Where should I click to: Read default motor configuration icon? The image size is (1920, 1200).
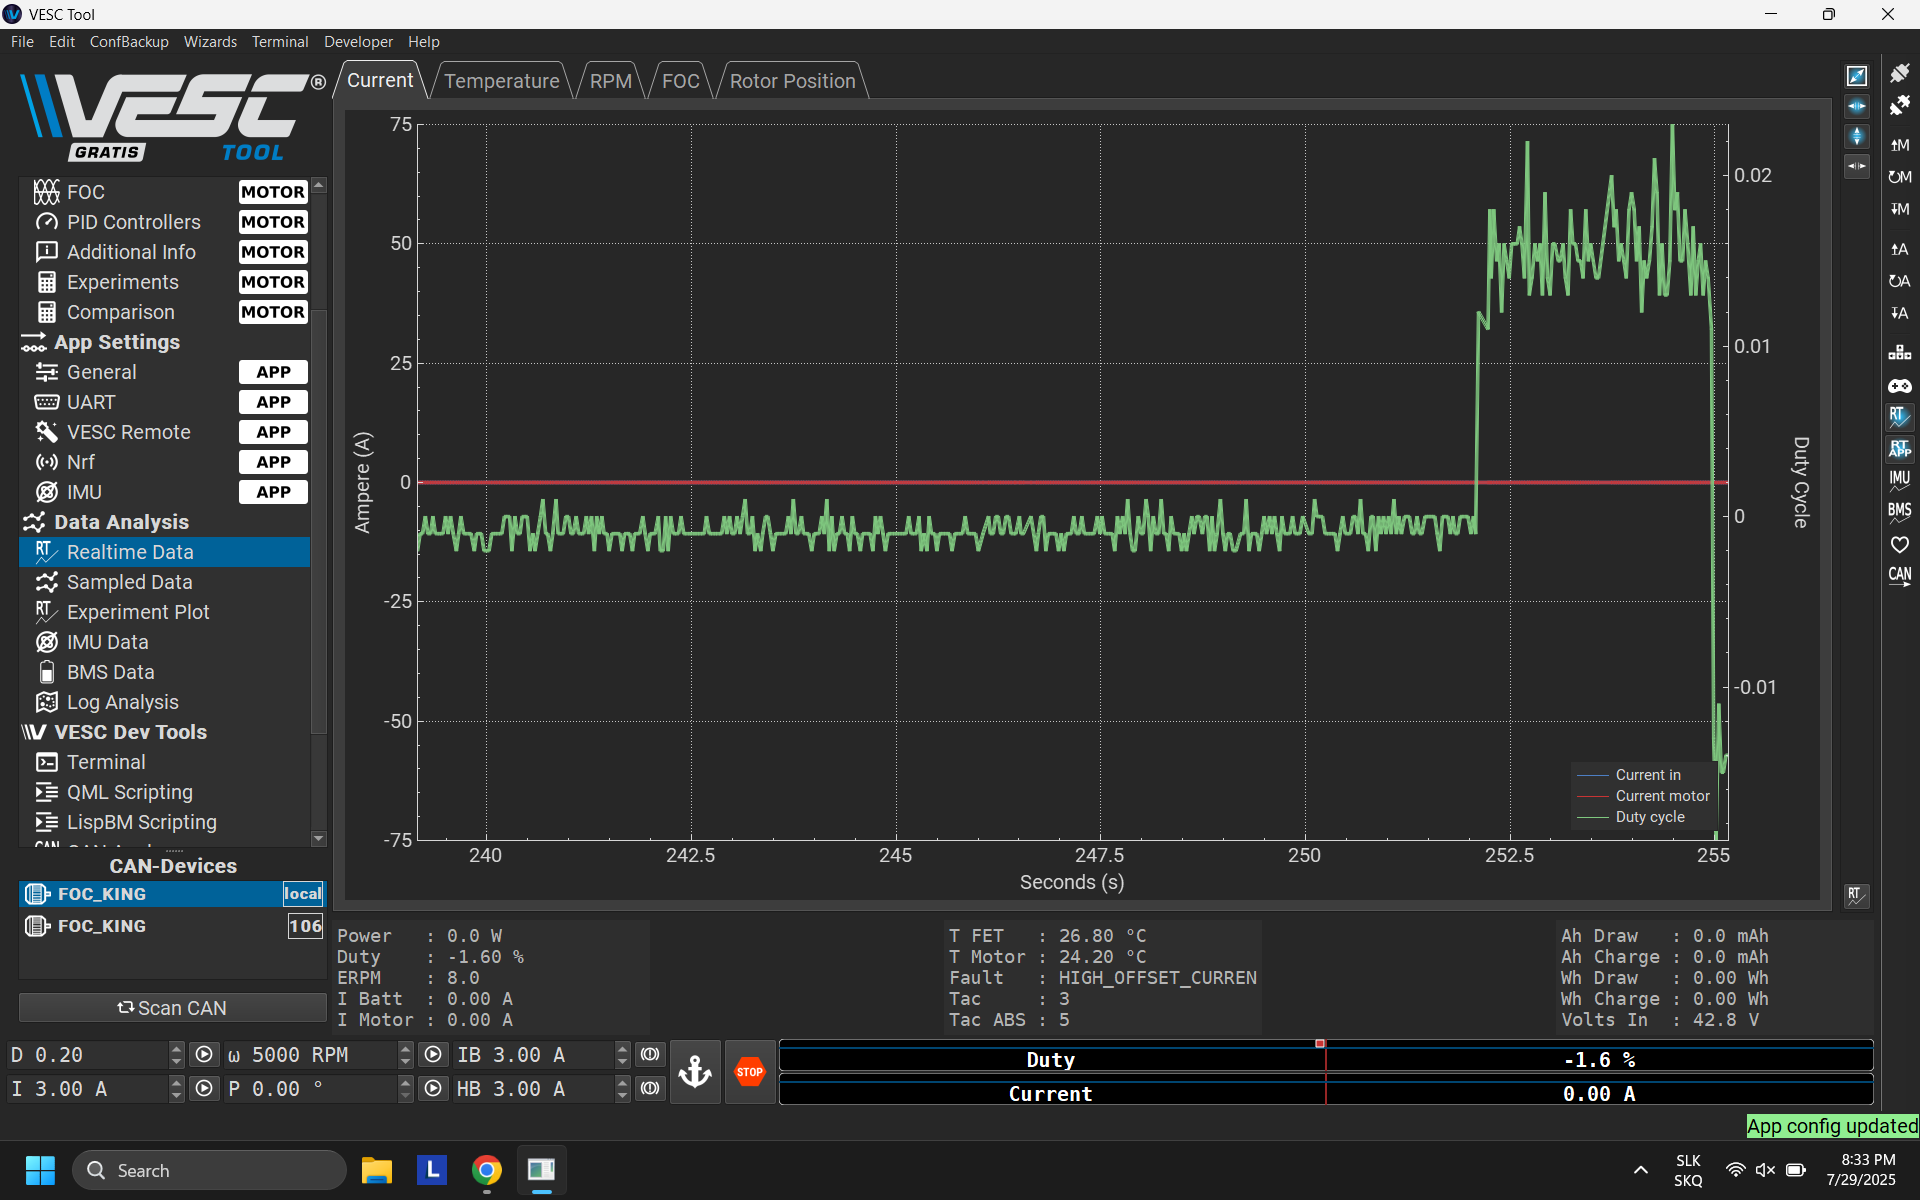(1899, 177)
